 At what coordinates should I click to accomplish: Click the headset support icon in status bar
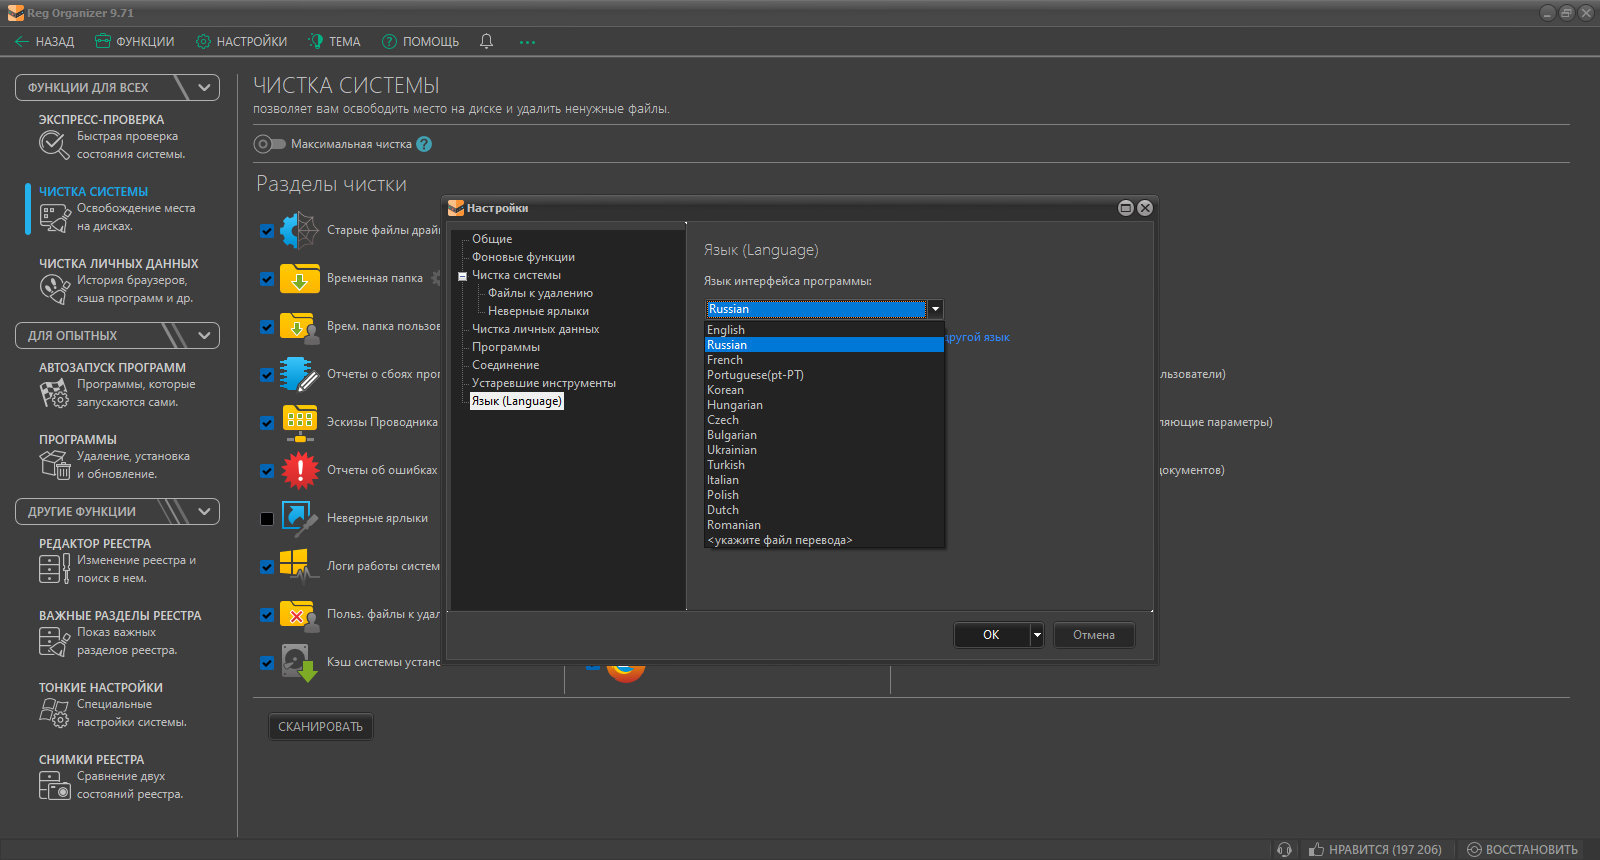[x=1284, y=849]
